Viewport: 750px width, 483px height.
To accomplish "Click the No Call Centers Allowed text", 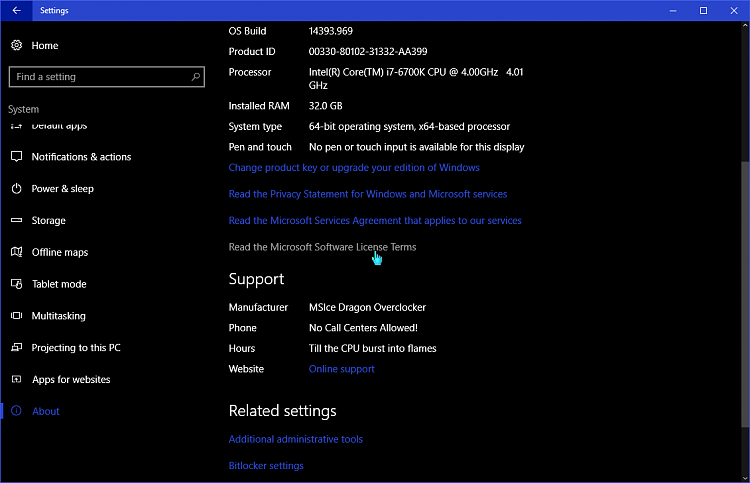I will coord(363,328).
